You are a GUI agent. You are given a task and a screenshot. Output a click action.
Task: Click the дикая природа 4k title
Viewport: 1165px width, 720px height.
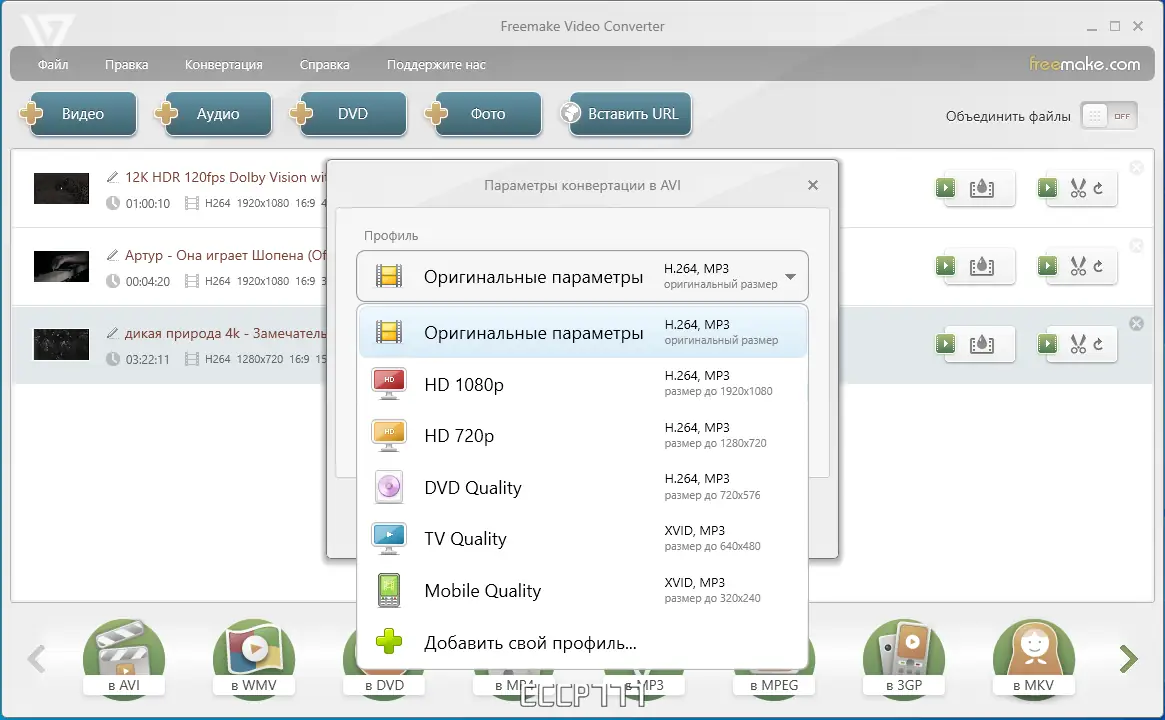click(226, 334)
